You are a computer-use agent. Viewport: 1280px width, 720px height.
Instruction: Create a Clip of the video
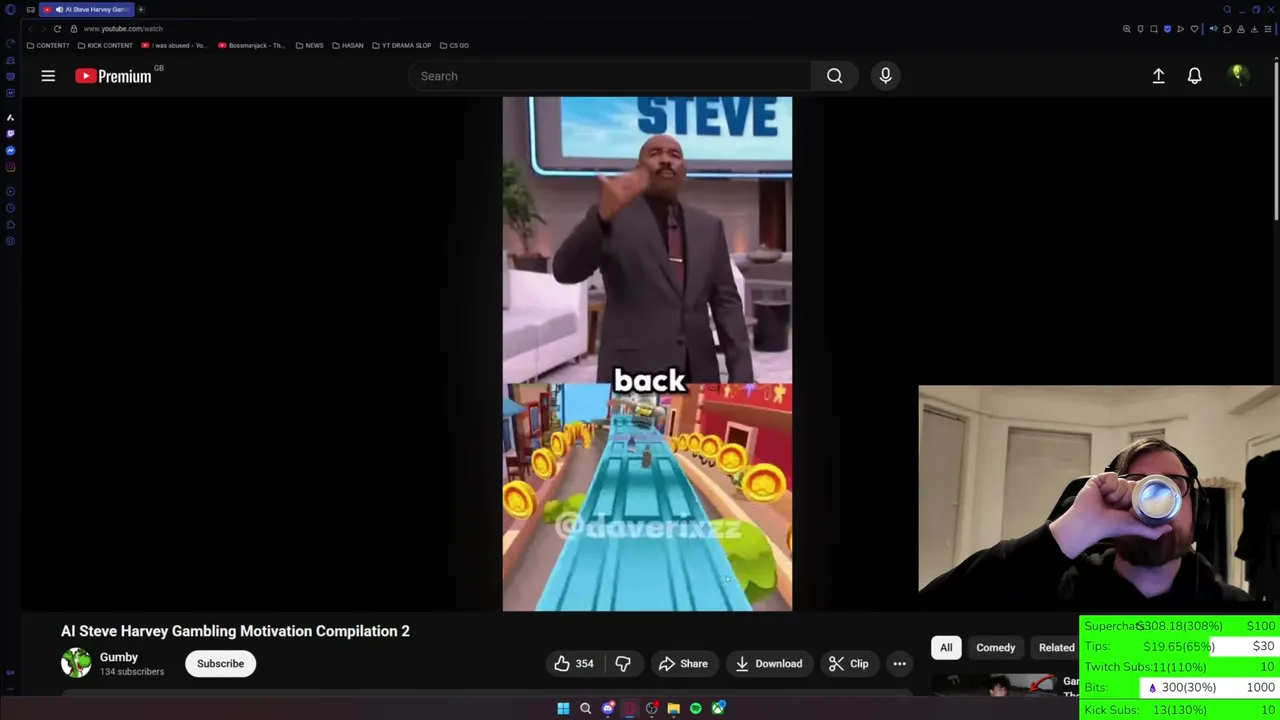pyautogui.click(x=849, y=664)
